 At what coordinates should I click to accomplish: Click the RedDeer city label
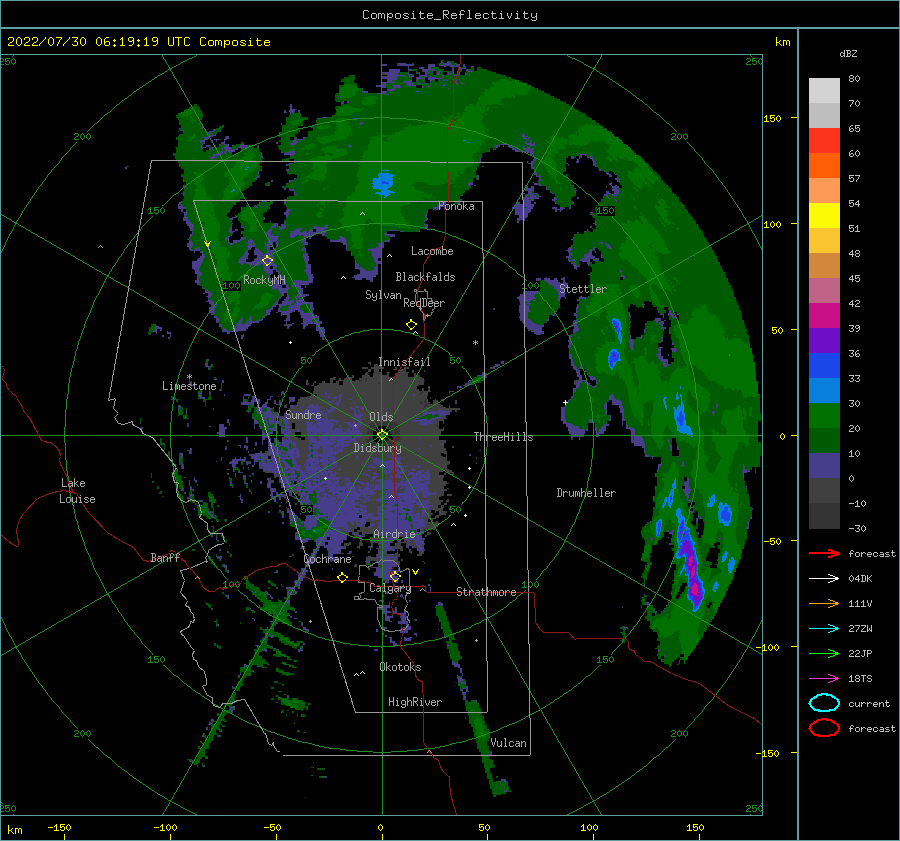pos(424,303)
